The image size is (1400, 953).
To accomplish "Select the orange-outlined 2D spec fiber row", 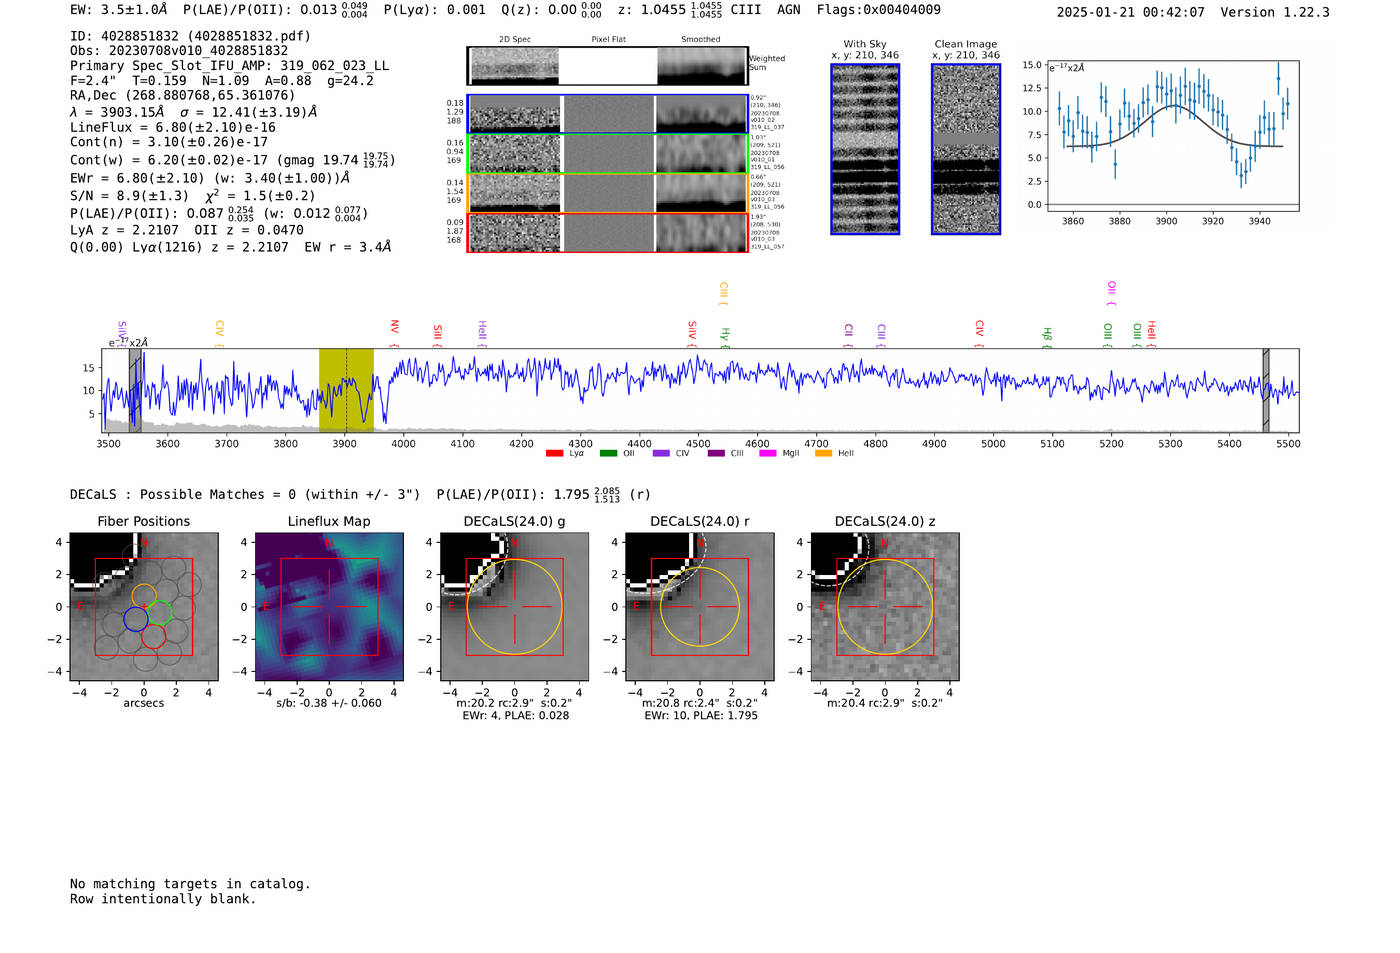I will pyautogui.click(x=608, y=193).
